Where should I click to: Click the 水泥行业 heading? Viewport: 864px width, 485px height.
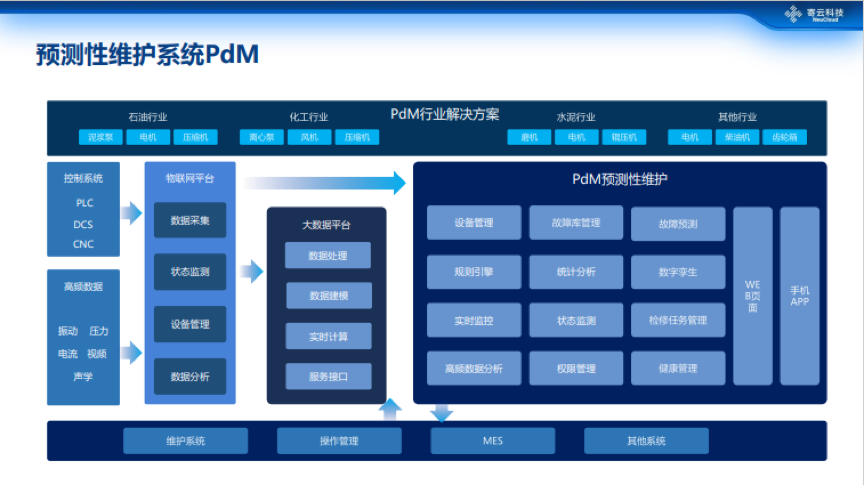[576, 117]
